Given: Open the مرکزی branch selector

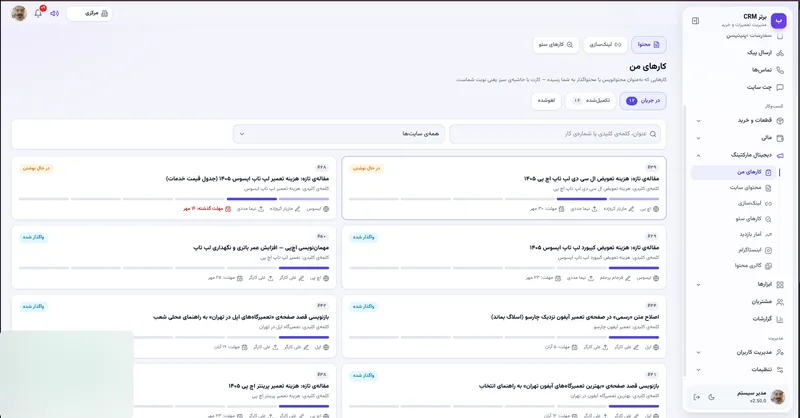Looking at the screenshot, I should [x=90, y=13].
